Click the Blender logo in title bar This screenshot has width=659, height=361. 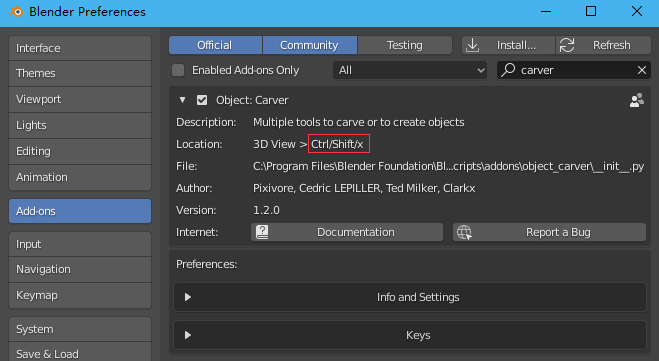coord(16,11)
